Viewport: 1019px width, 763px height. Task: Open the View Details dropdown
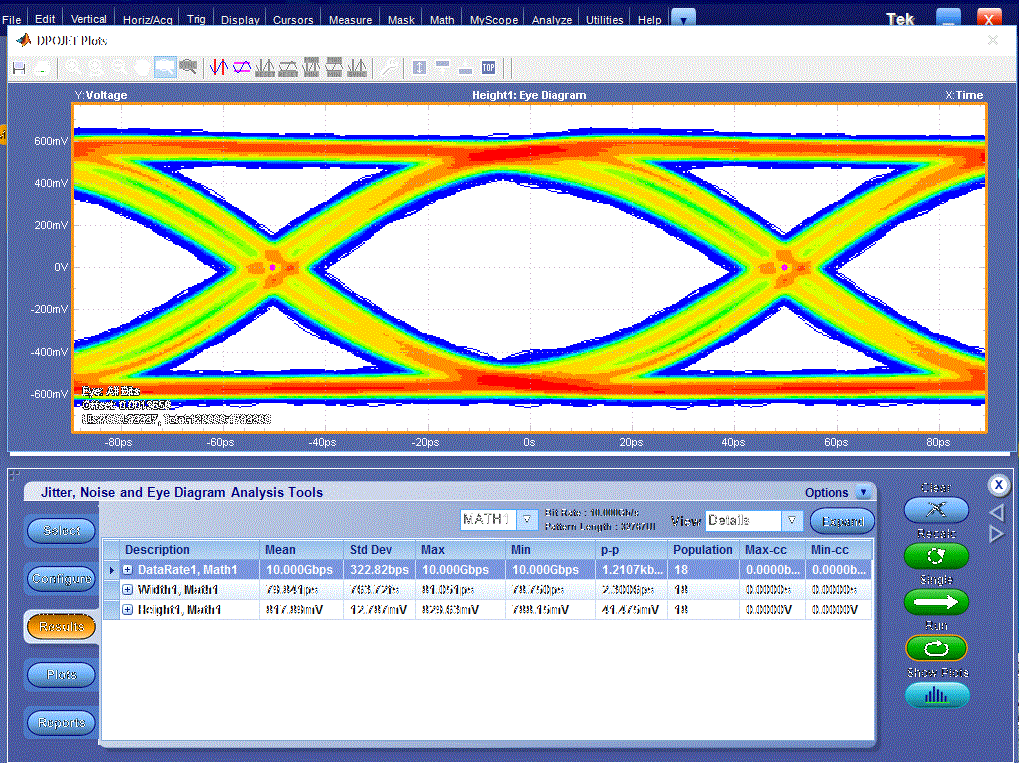tap(792, 521)
